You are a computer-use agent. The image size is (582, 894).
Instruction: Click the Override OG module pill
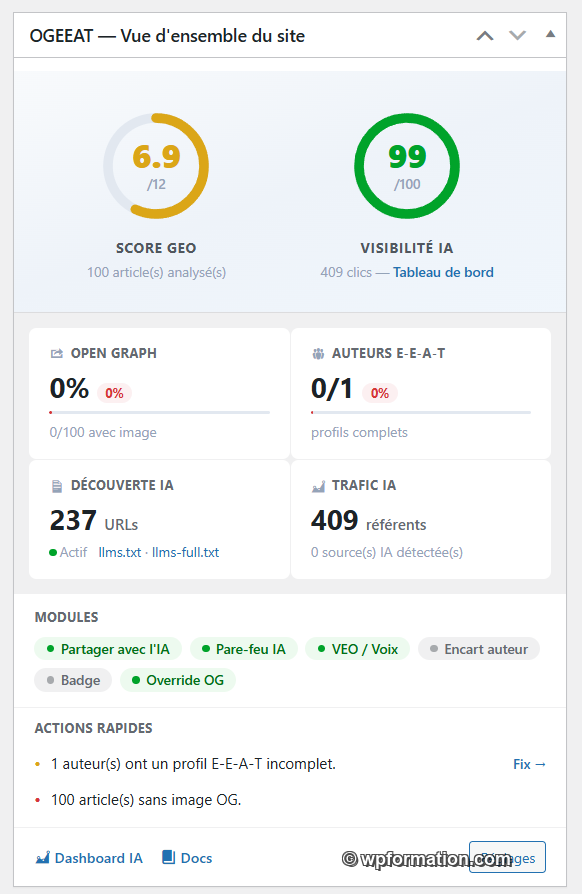click(x=178, y=680)
